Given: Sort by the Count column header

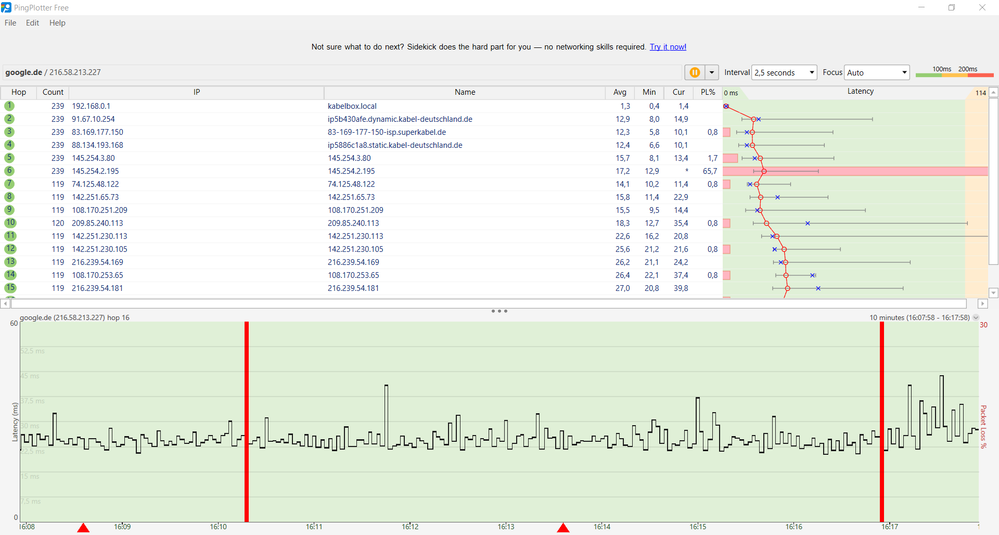Looking at the screenshot, I should [53, 92].
